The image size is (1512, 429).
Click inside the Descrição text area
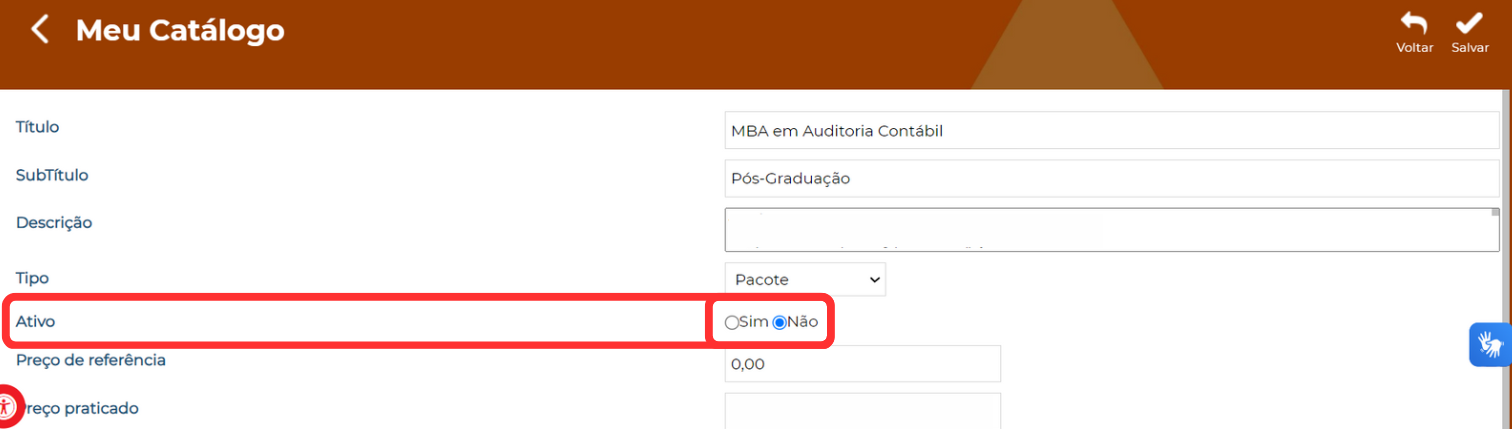(x=1107, y=229)
